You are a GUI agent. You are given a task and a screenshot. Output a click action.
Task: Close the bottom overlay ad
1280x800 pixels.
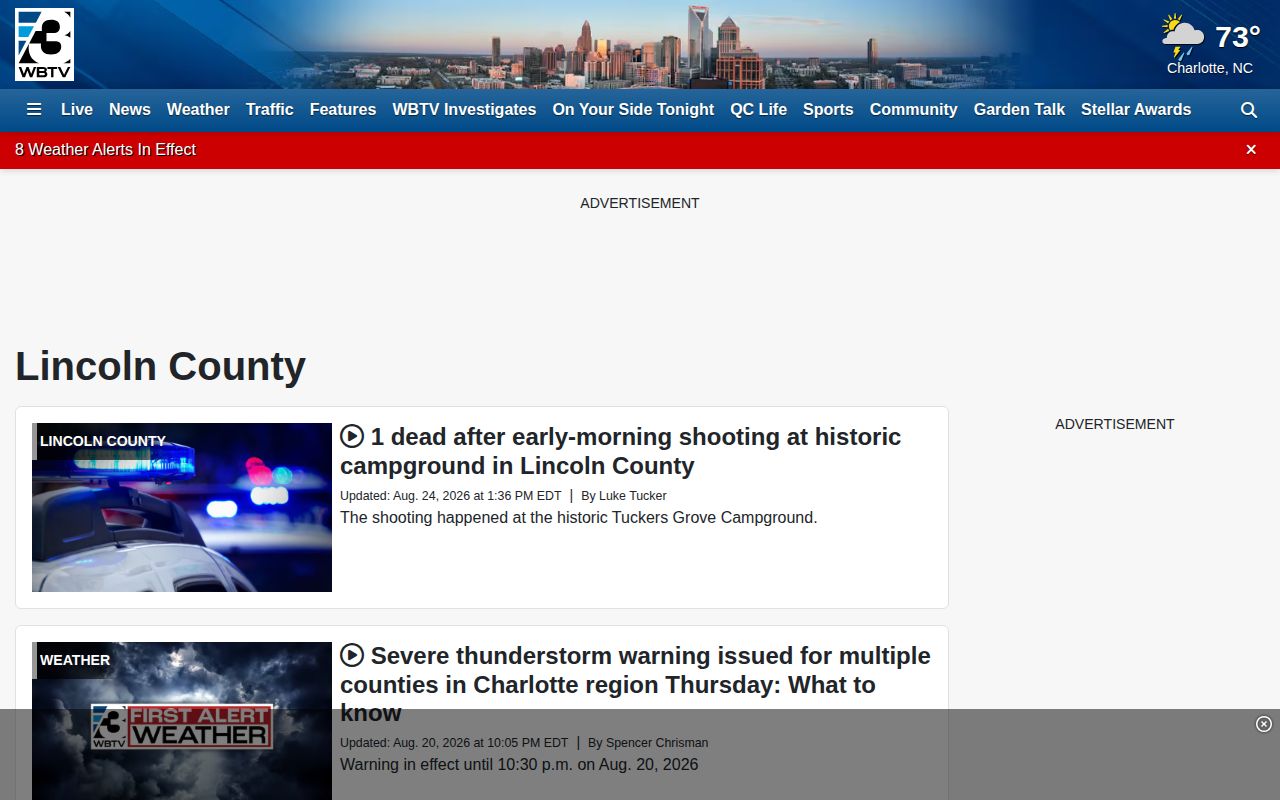point(1264,724)
